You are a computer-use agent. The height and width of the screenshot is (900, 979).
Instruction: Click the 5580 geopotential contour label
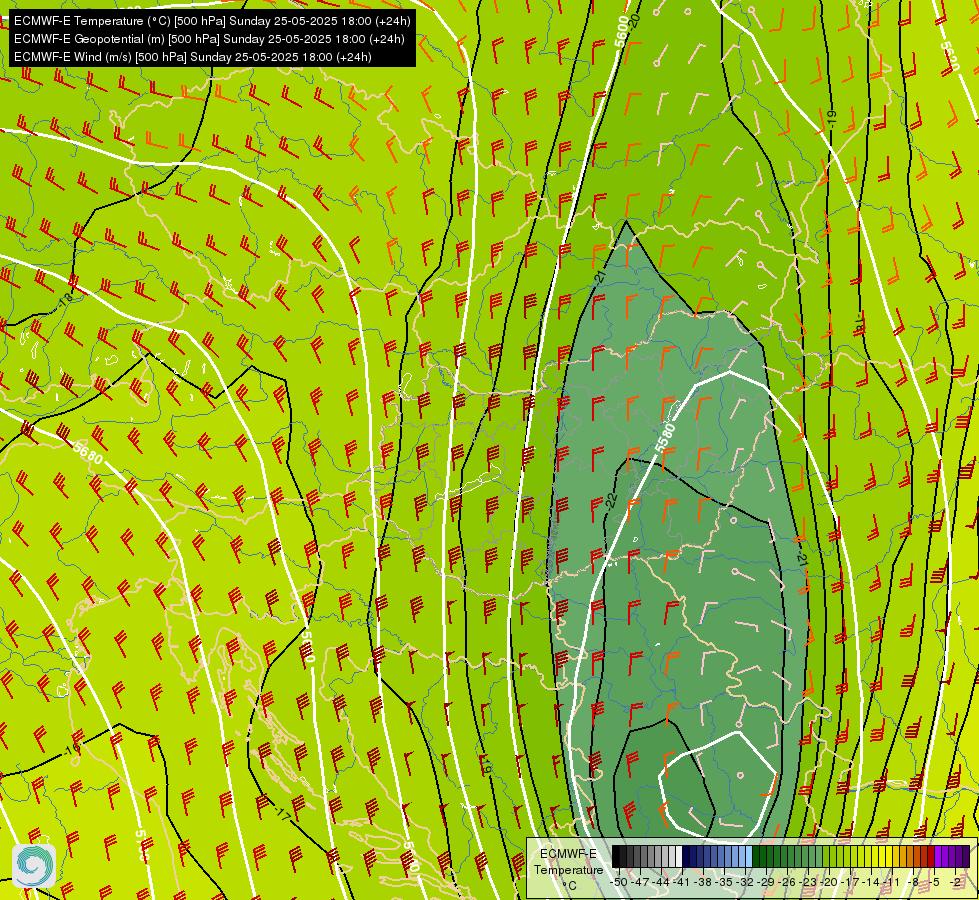pos(666,437)
